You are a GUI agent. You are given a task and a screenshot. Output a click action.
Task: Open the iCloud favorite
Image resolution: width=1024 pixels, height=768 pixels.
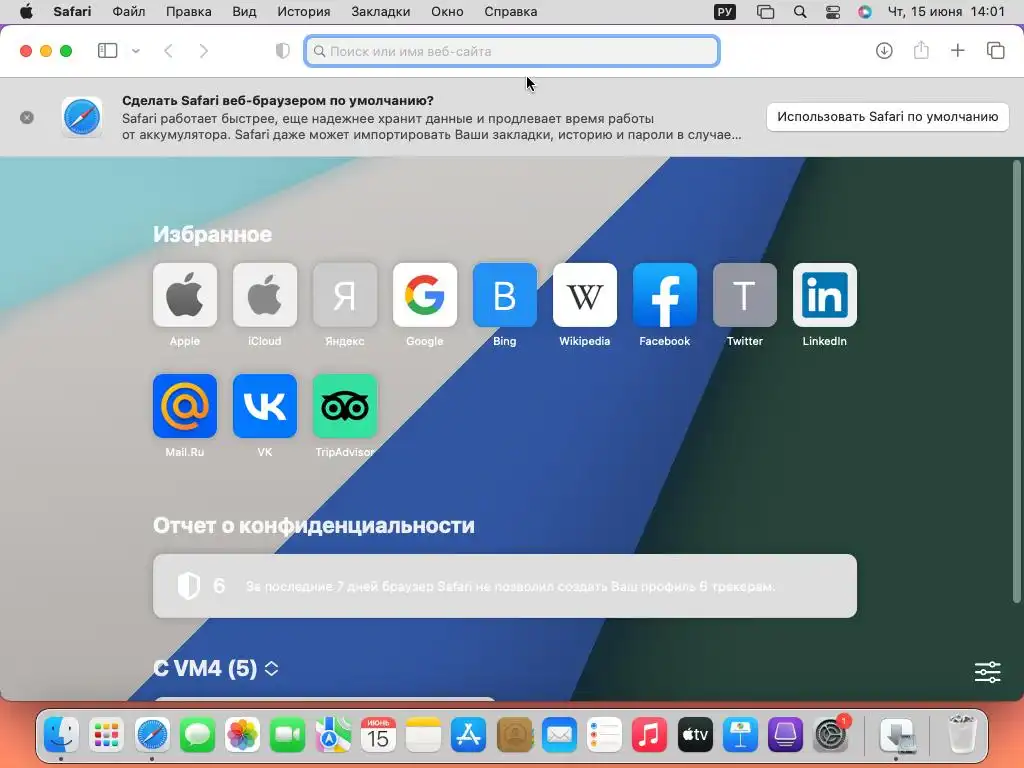(264, 295)
